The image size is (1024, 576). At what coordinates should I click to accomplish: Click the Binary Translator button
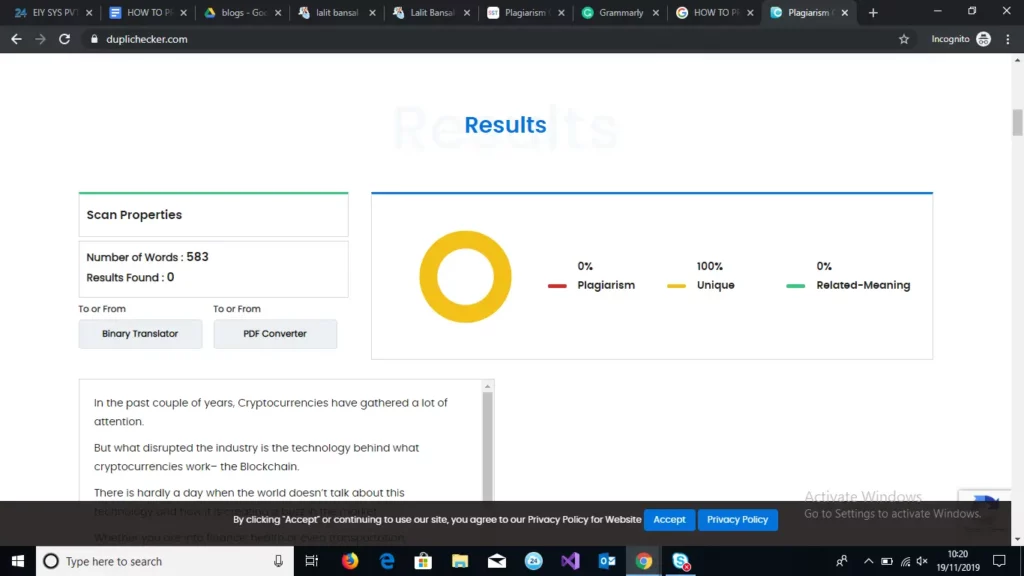click(x=140, y=334)
